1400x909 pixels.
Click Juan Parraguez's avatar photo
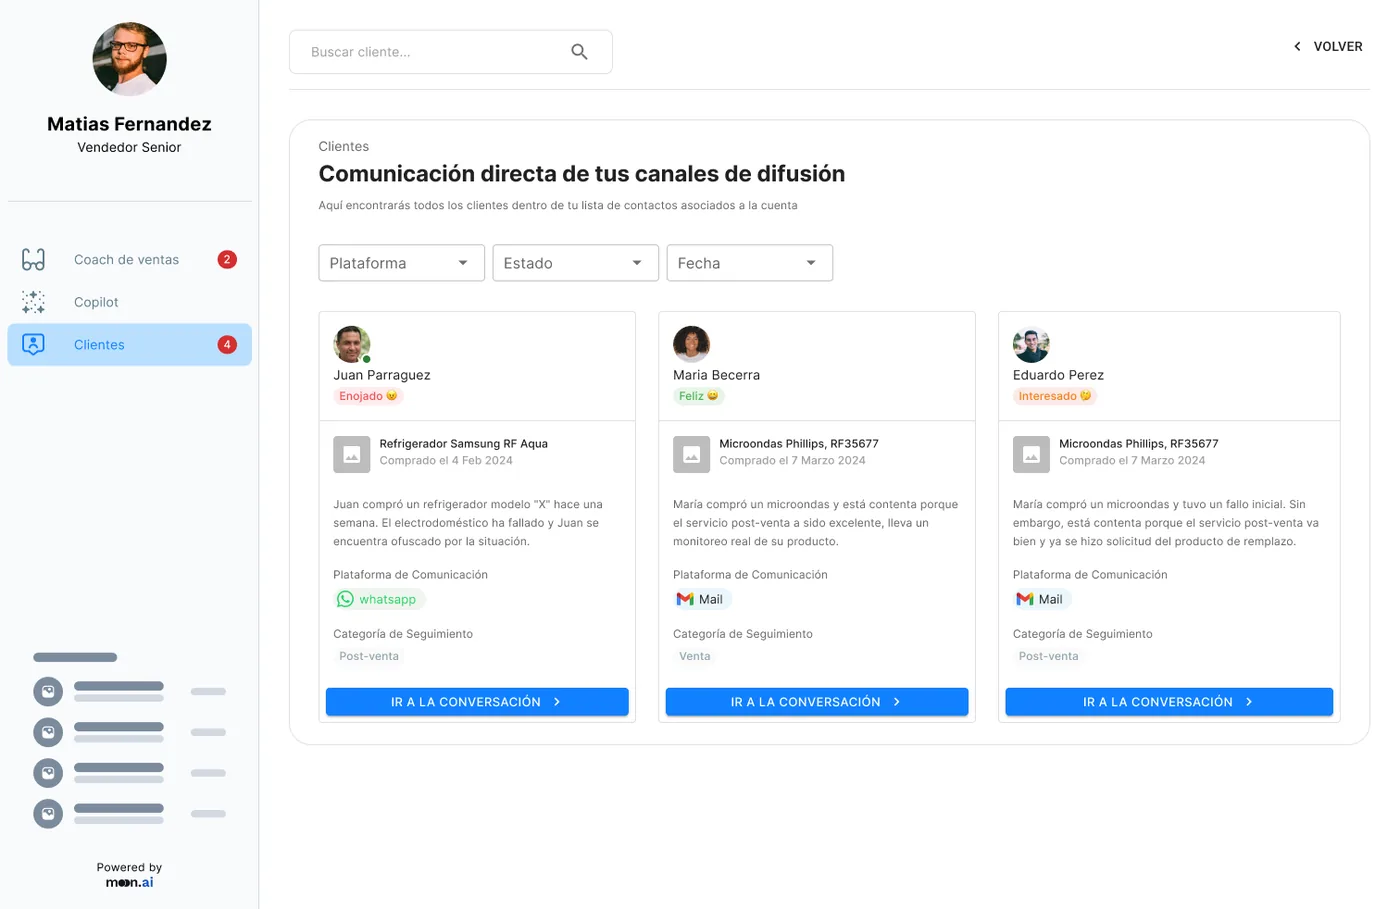click(352, 344)
